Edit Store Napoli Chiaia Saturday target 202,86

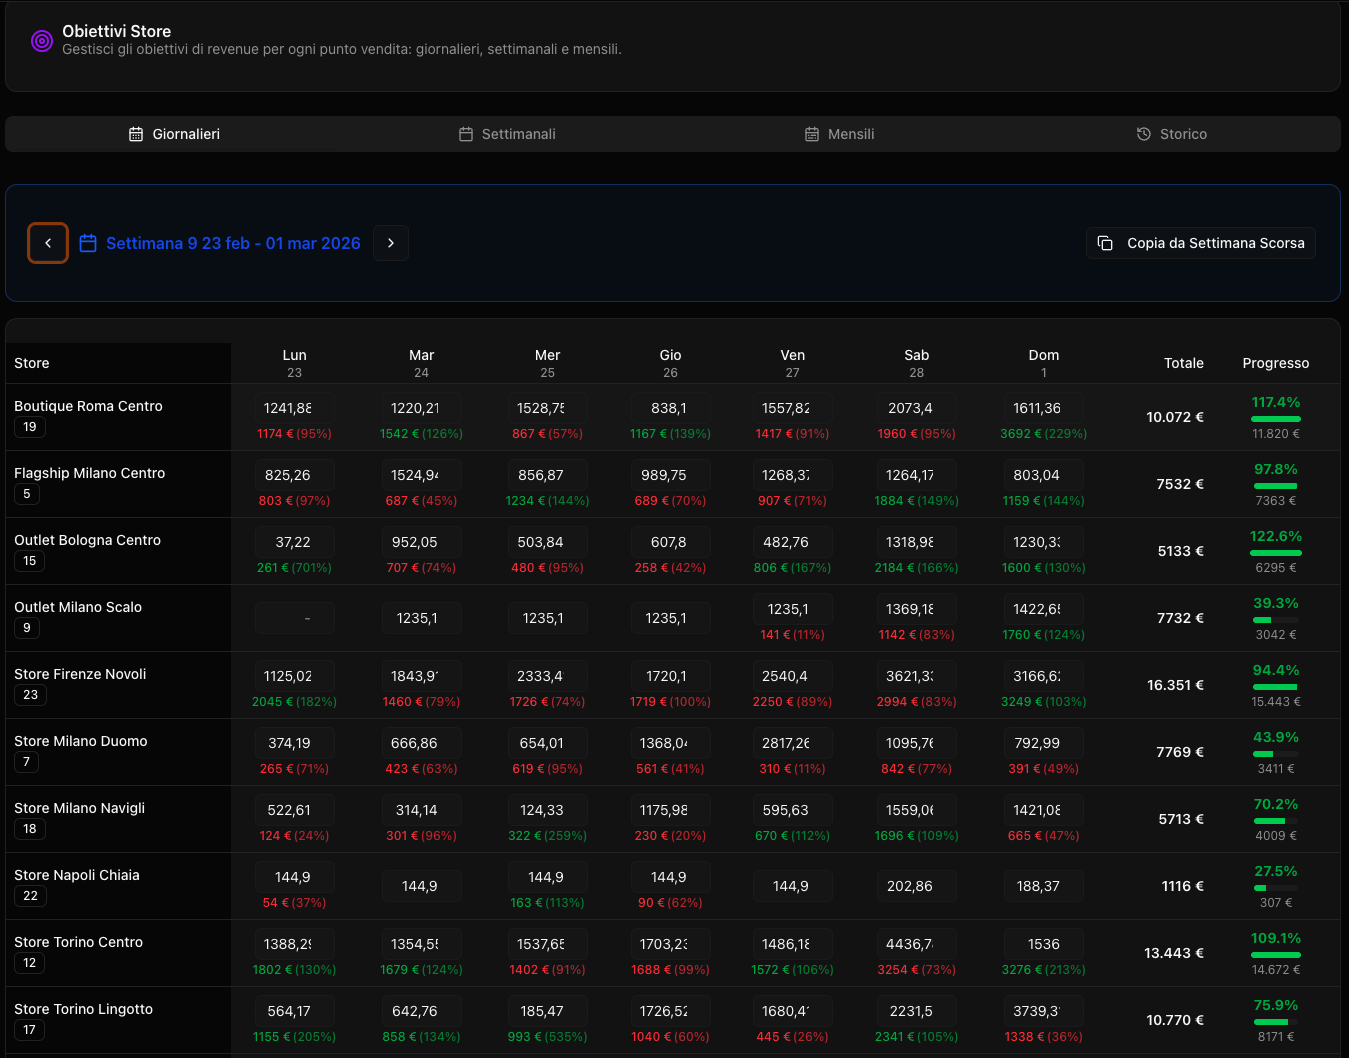click(916, 886)
